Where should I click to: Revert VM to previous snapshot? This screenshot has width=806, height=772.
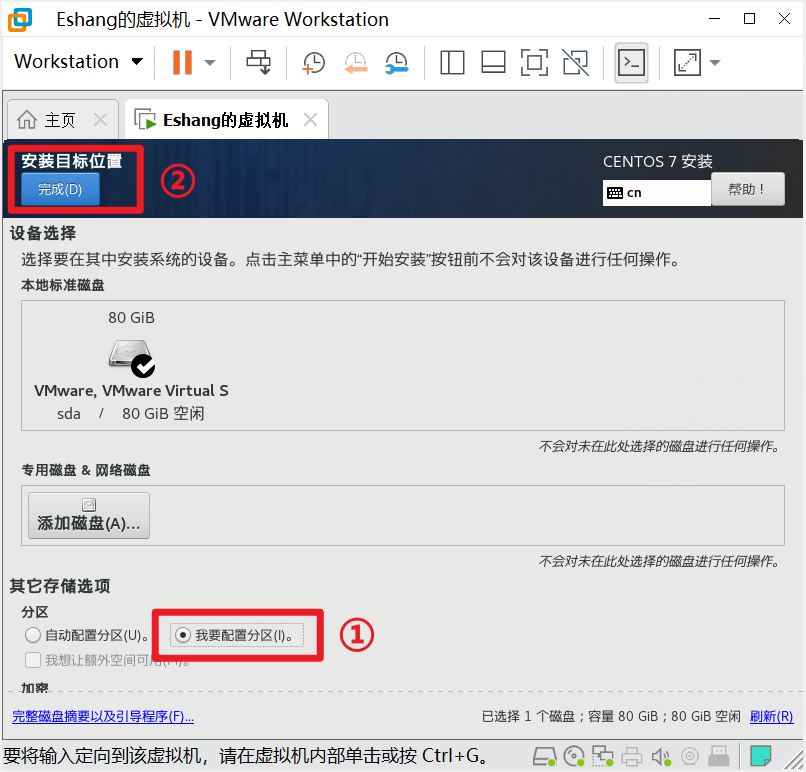(x=355, y=63)
